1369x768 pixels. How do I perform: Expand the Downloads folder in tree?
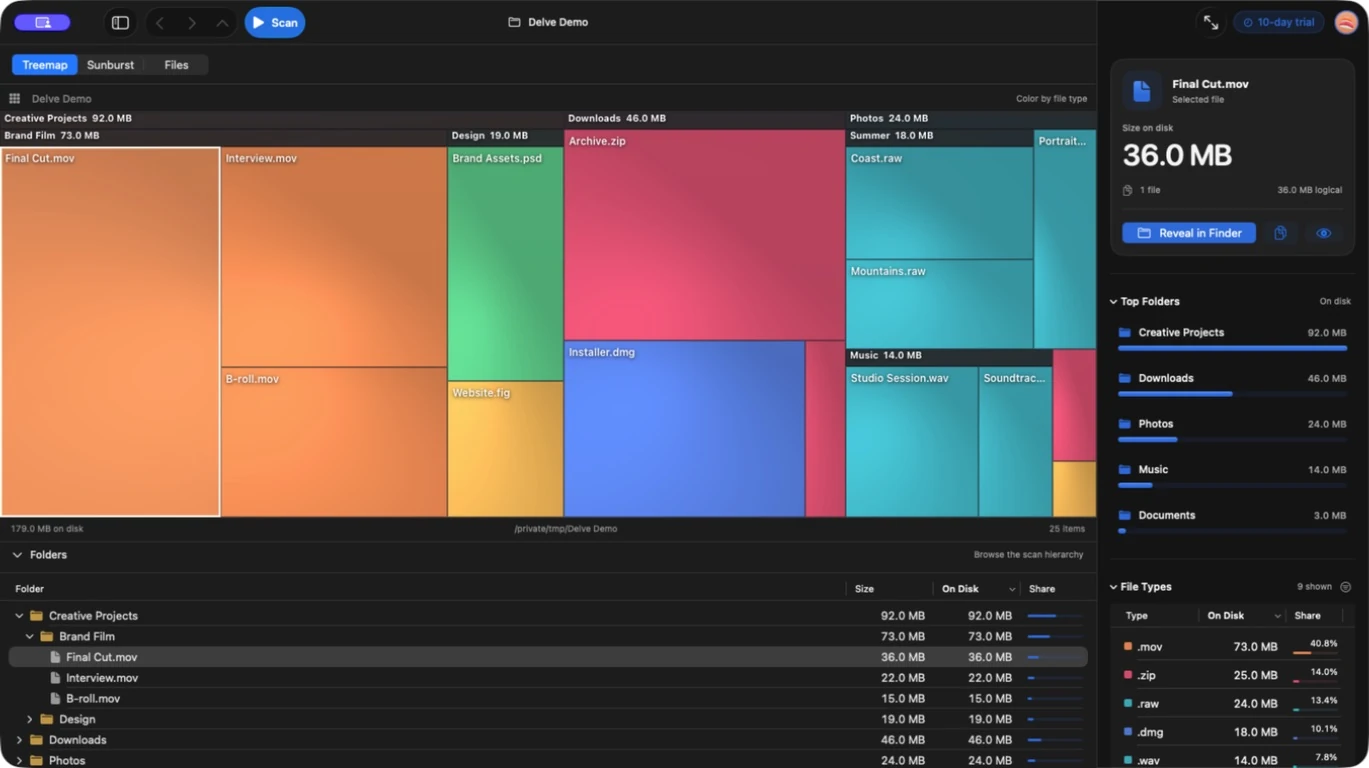(19, 740)
